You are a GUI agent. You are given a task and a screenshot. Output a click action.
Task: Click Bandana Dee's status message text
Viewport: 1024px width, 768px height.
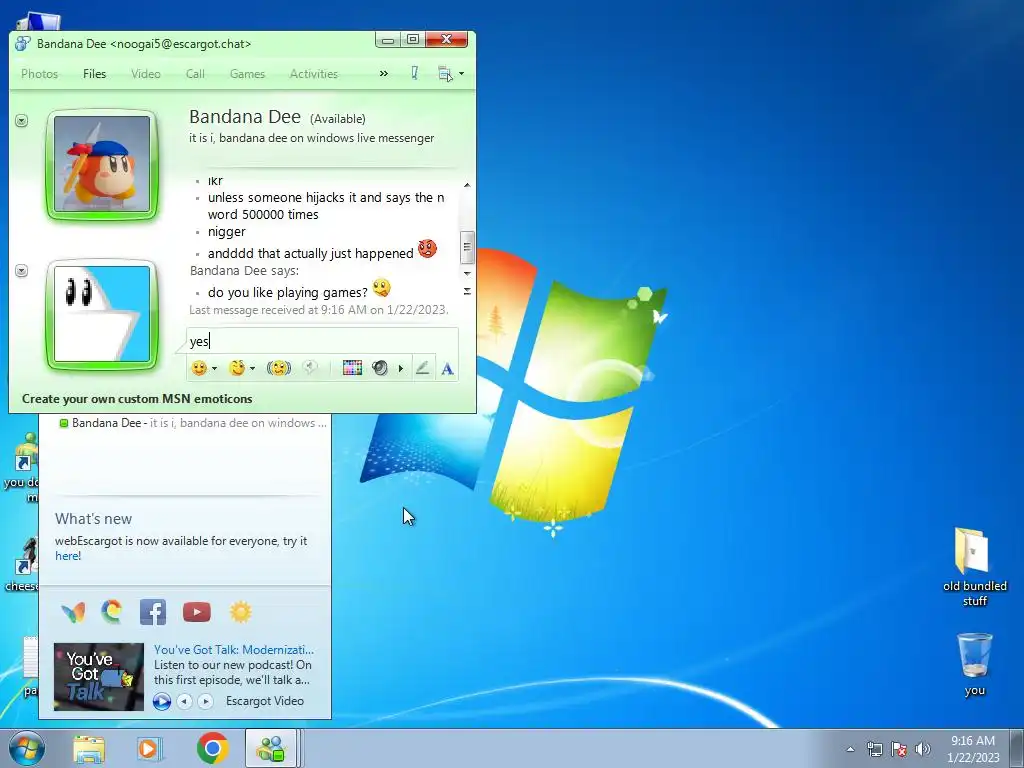click(312, 138)
